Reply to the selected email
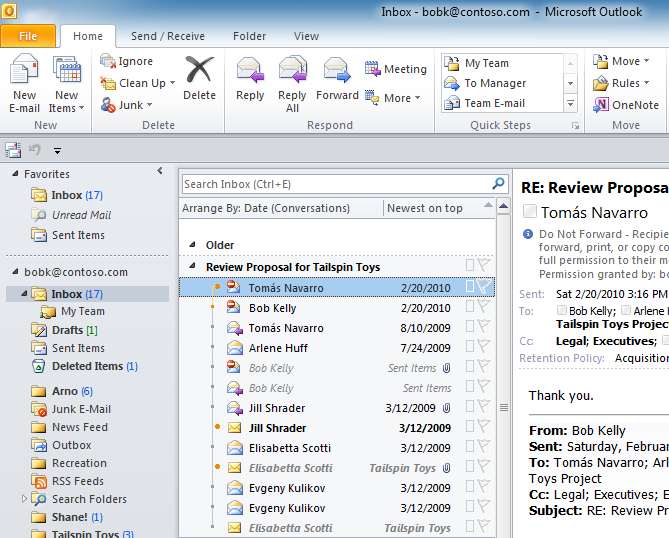 coord(250,78)
